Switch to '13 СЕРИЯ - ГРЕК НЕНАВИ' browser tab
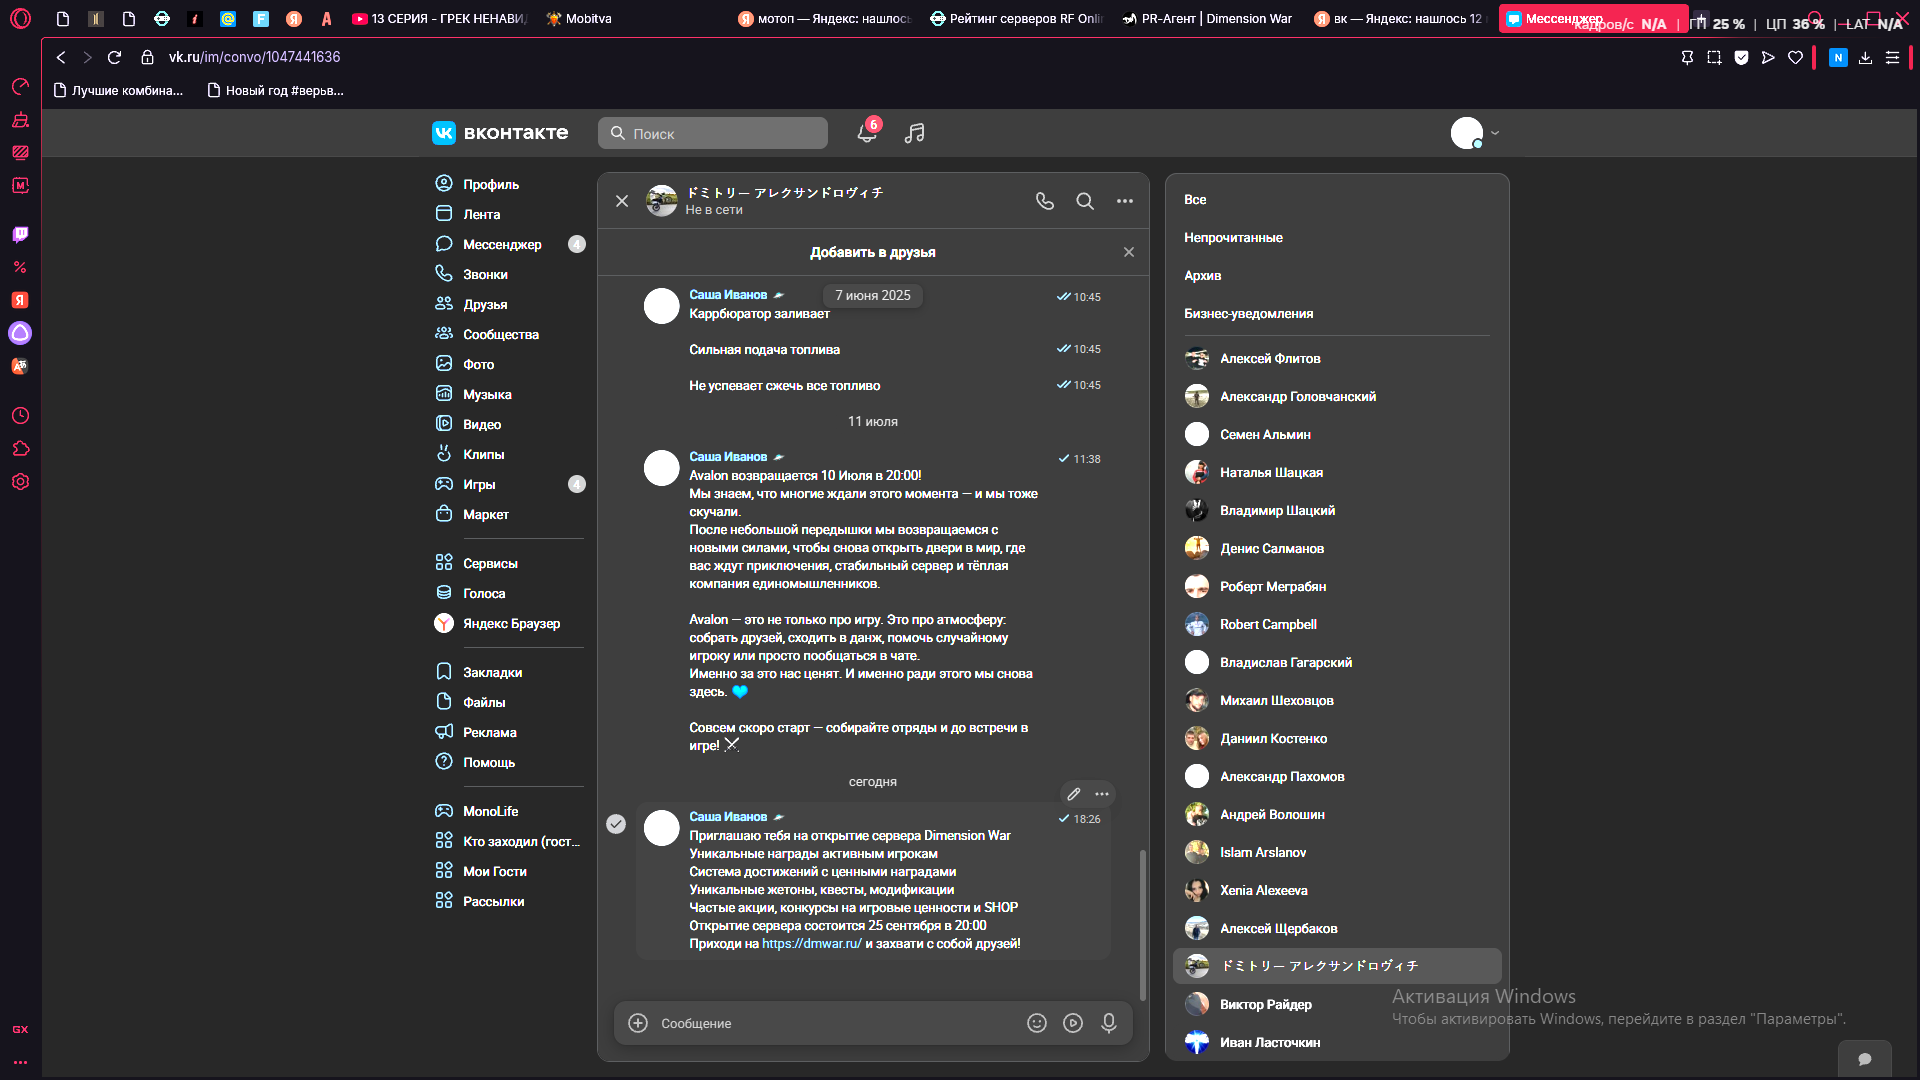The width and height of the screenshot is (1920, 1080). pyautogui.click(x=440, y=19)
